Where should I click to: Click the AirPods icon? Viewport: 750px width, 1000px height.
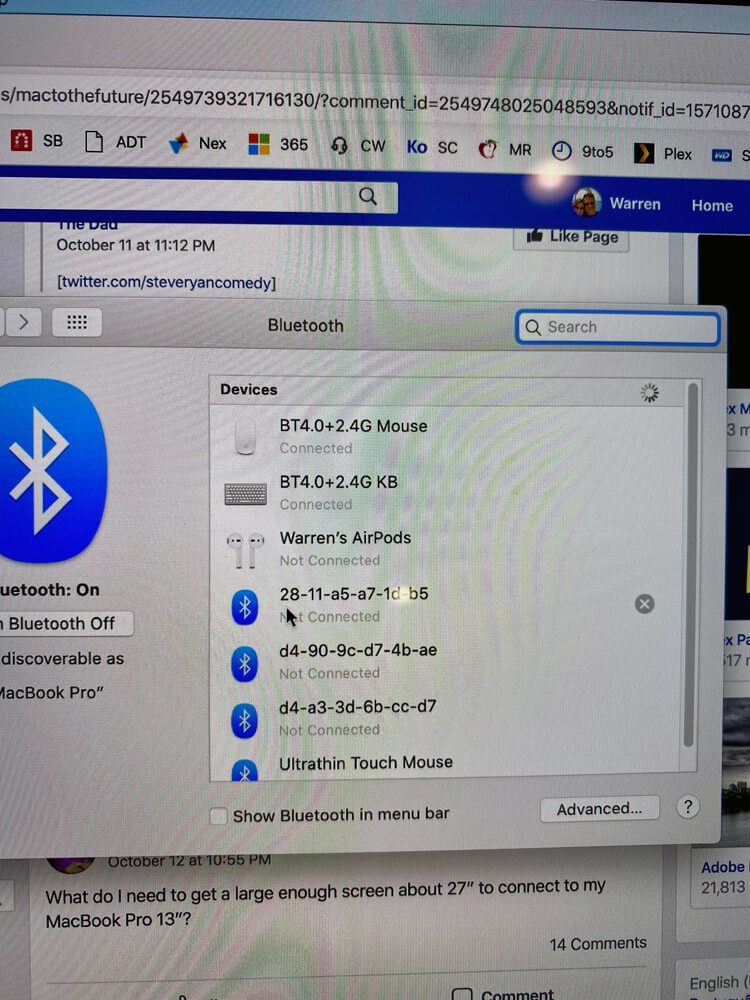[246, 550]
